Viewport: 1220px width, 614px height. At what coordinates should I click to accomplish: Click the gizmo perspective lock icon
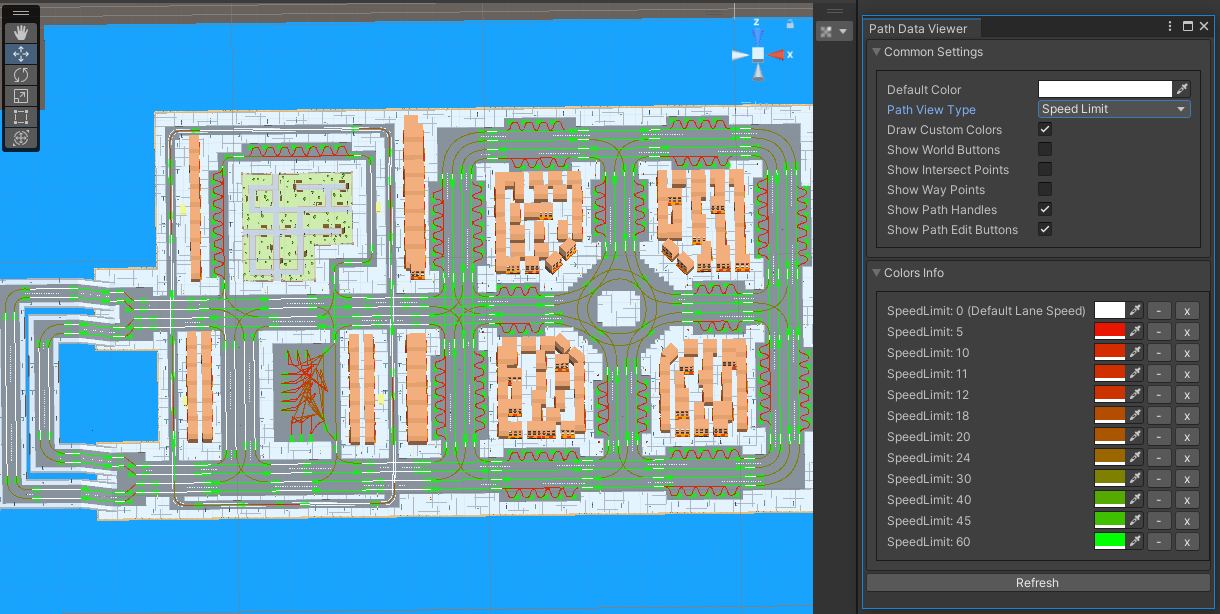tap(790, 22)
